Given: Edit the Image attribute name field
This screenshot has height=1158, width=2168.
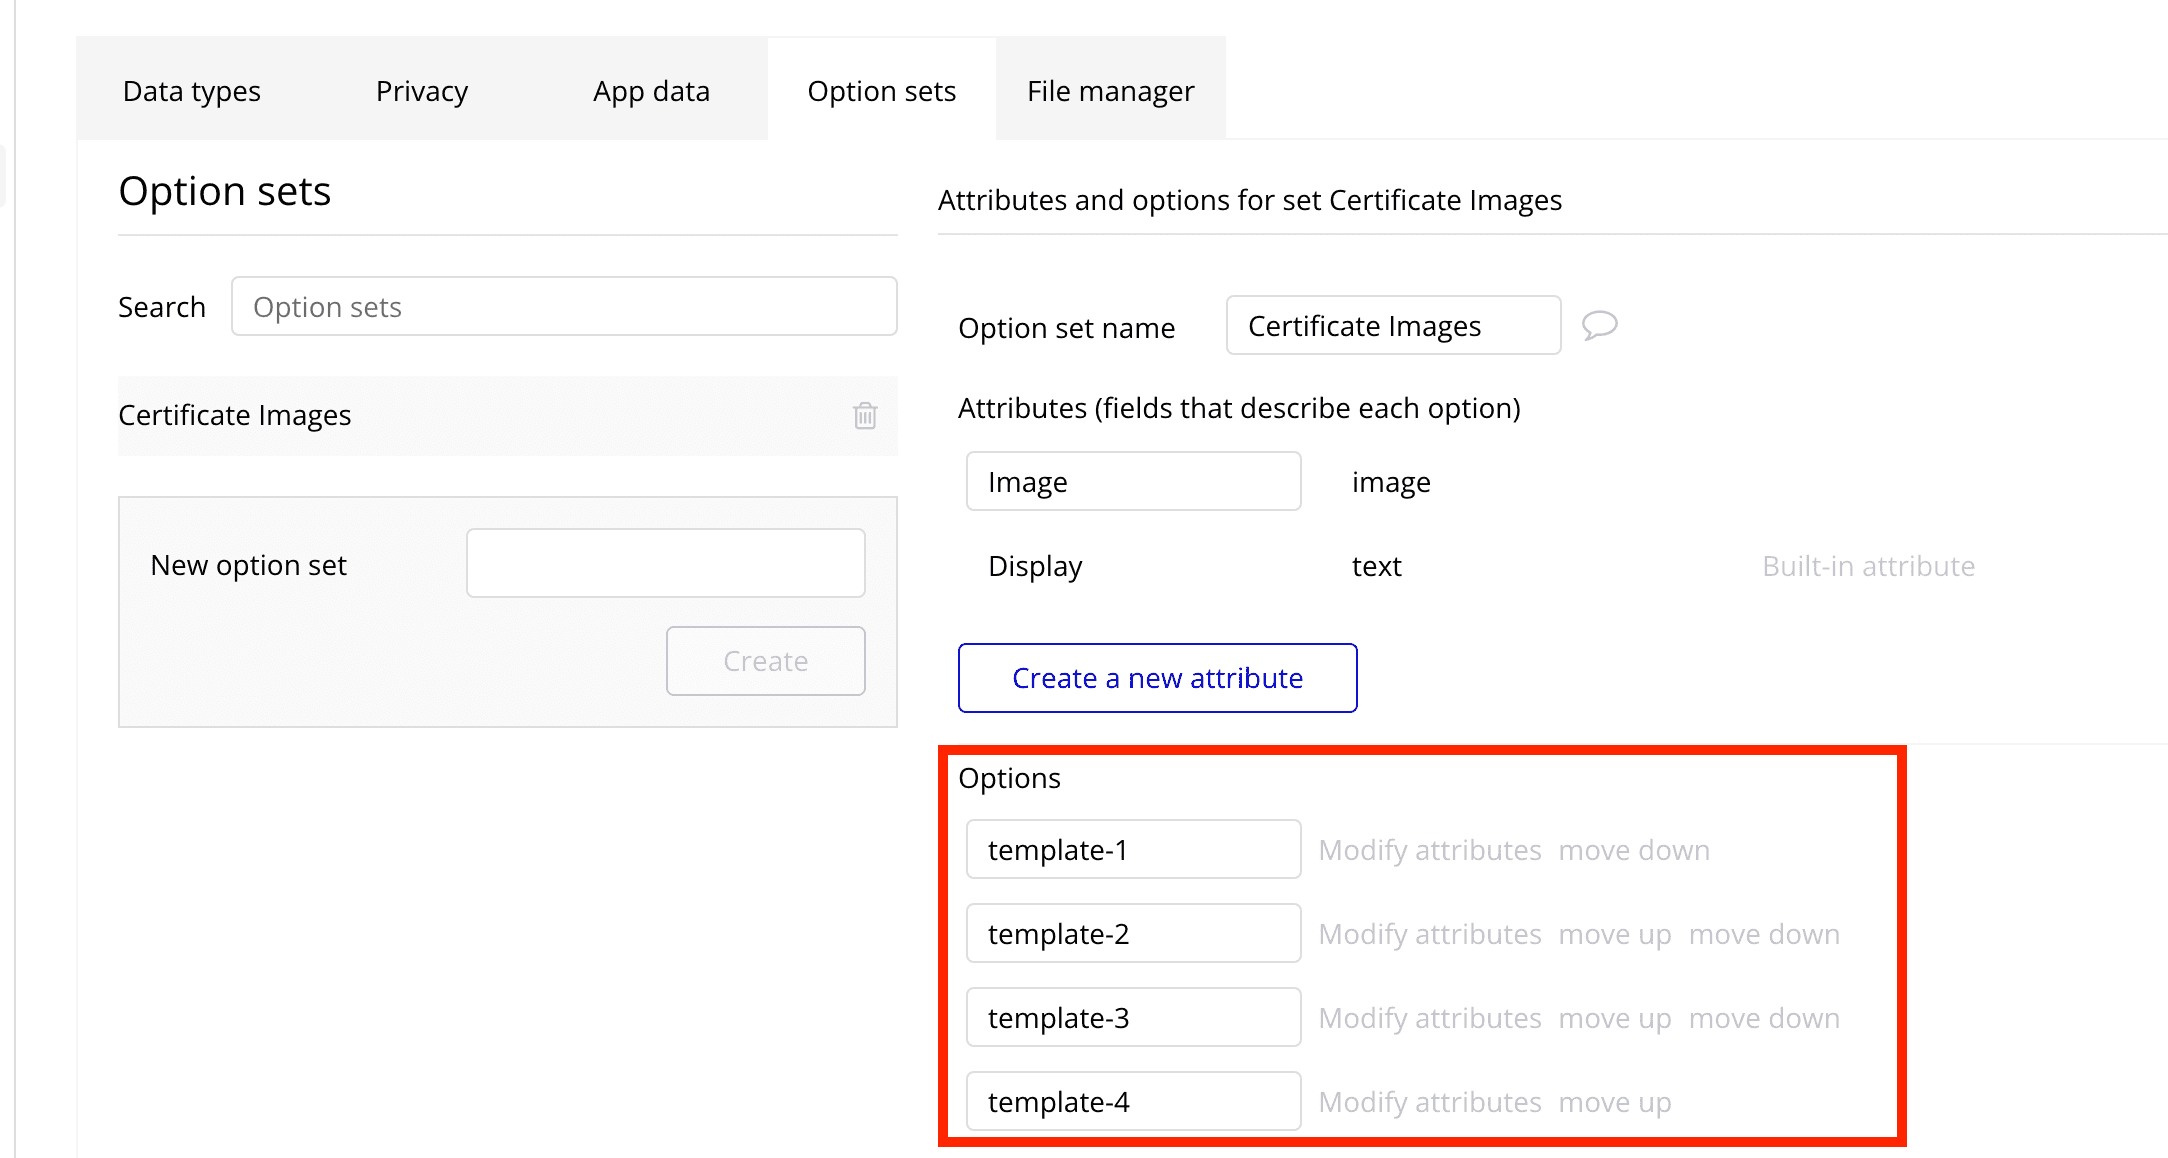Looking at the screenshot, I should (1133, 482).
